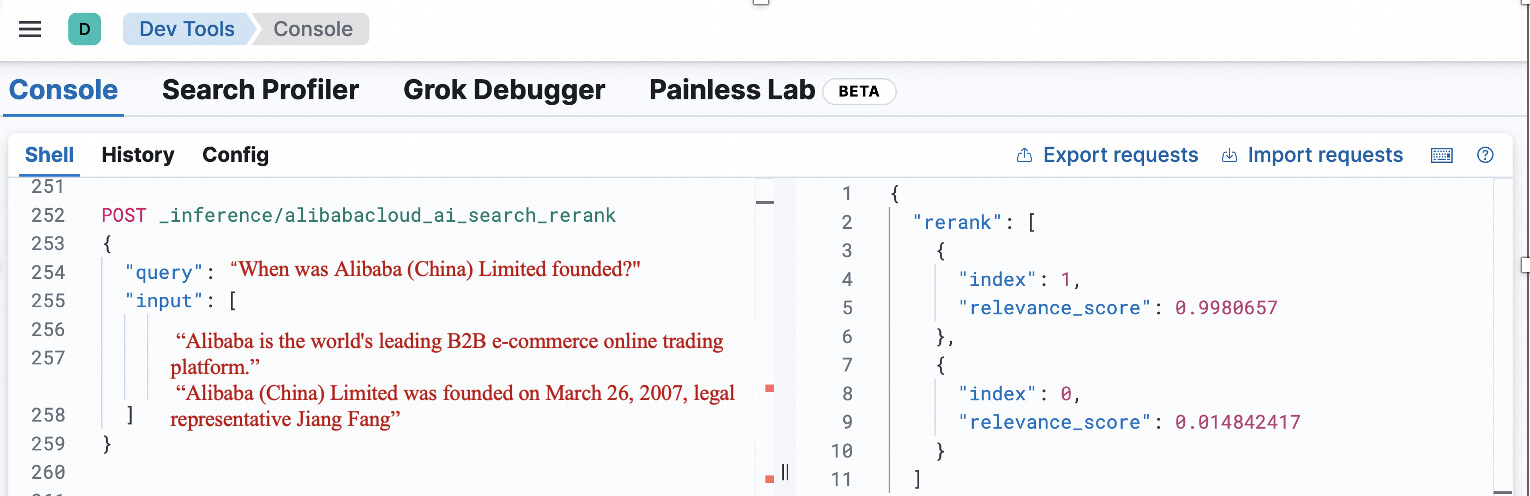The width and height of the screenshot is (1530, 496).
Task: Click the March 26, 2007 input text
Action: (453, 406)
